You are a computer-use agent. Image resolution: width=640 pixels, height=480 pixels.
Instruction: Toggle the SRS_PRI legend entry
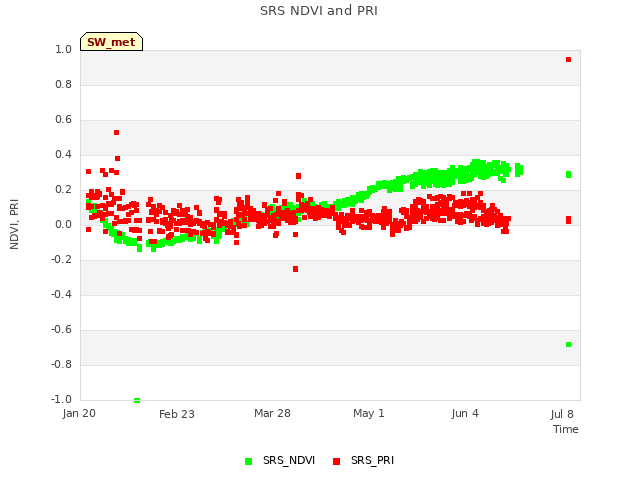pyautogui.click(x=363, y=460)
